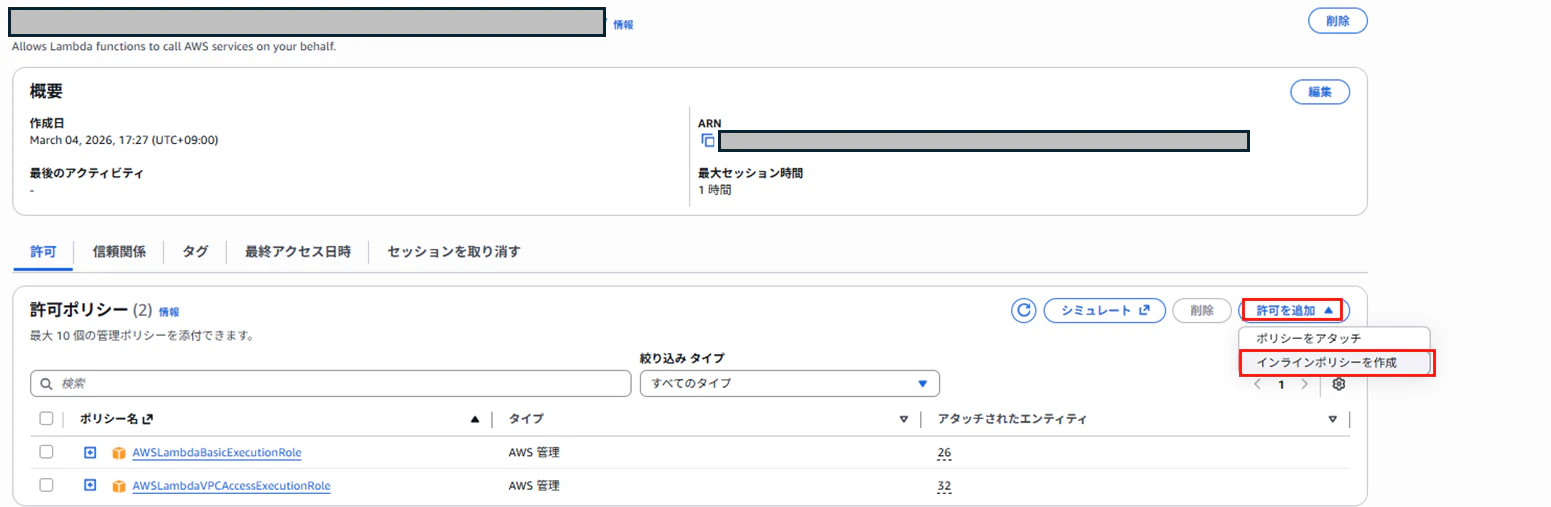Click the 最大セッション時間 value 1 時間
Screen dimensions: 1551x507
(715, 189)
